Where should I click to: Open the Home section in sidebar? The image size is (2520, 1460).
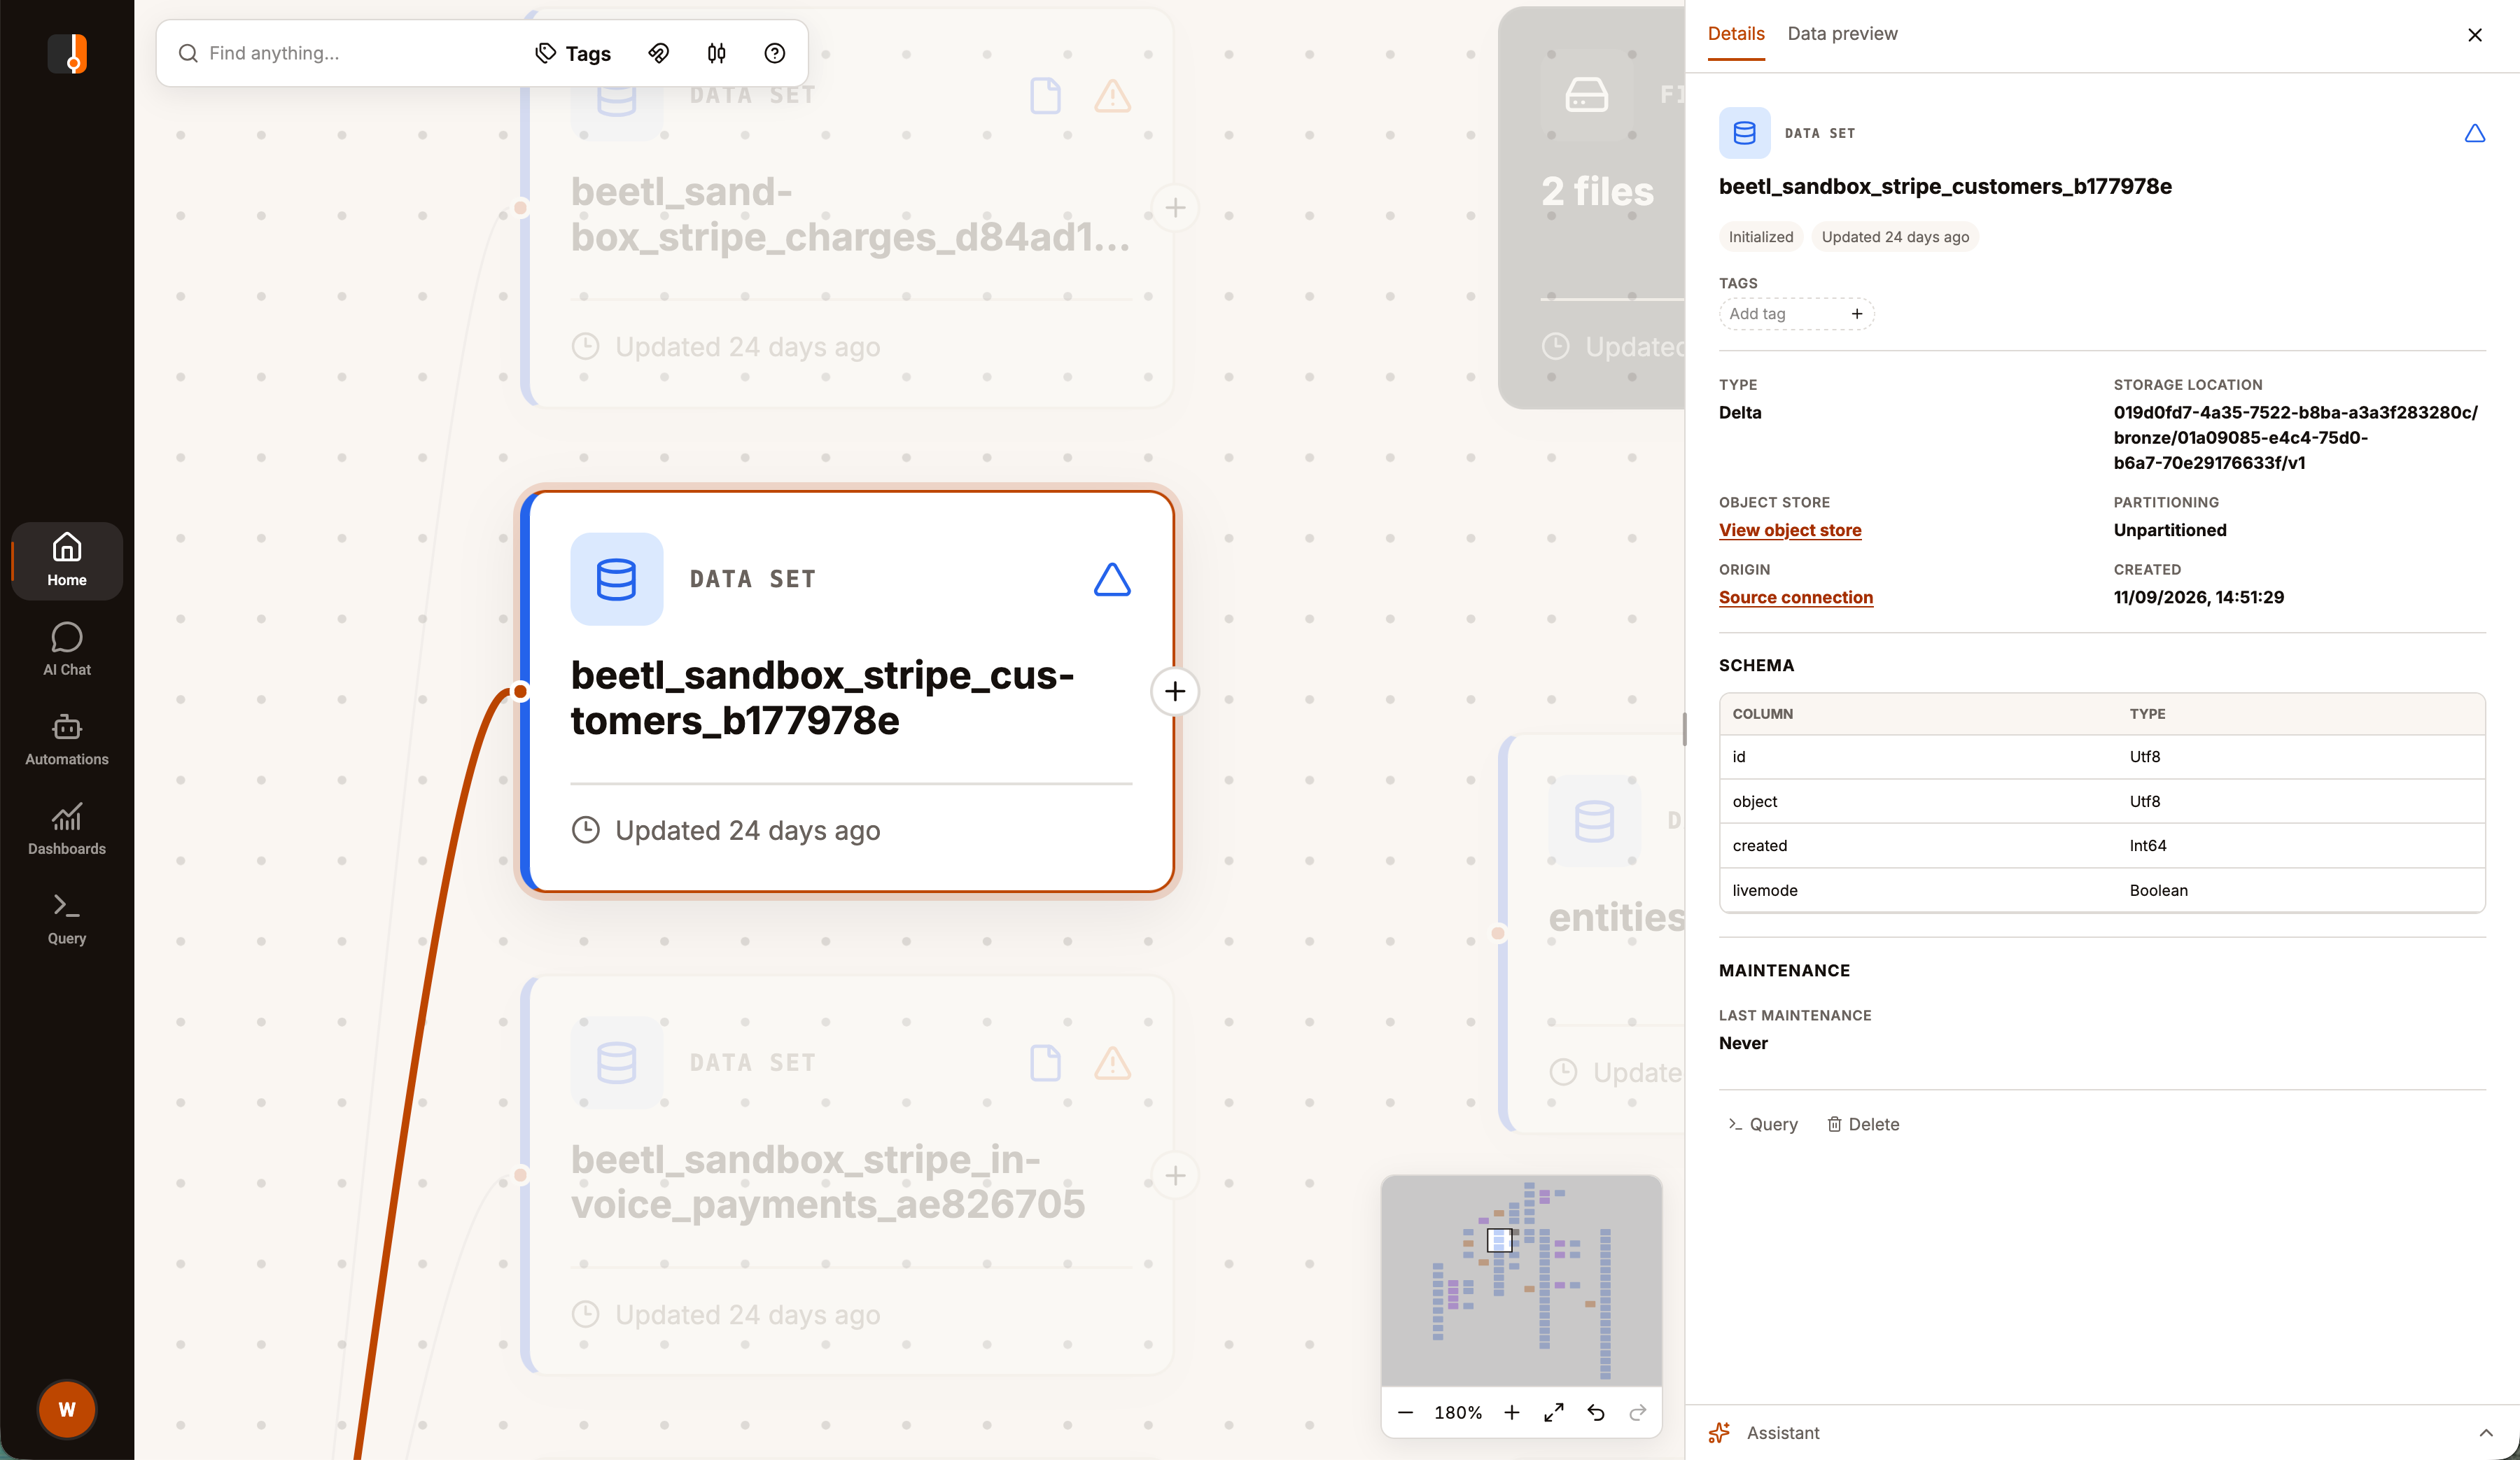pyautogui.click(x=67, y=560)
